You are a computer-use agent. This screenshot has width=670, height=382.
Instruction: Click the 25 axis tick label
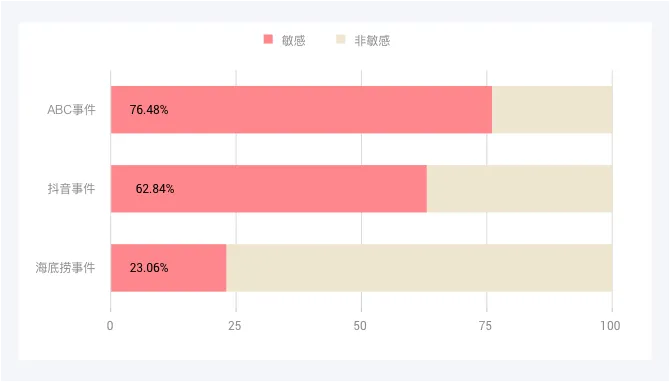[x=235, y=326]
